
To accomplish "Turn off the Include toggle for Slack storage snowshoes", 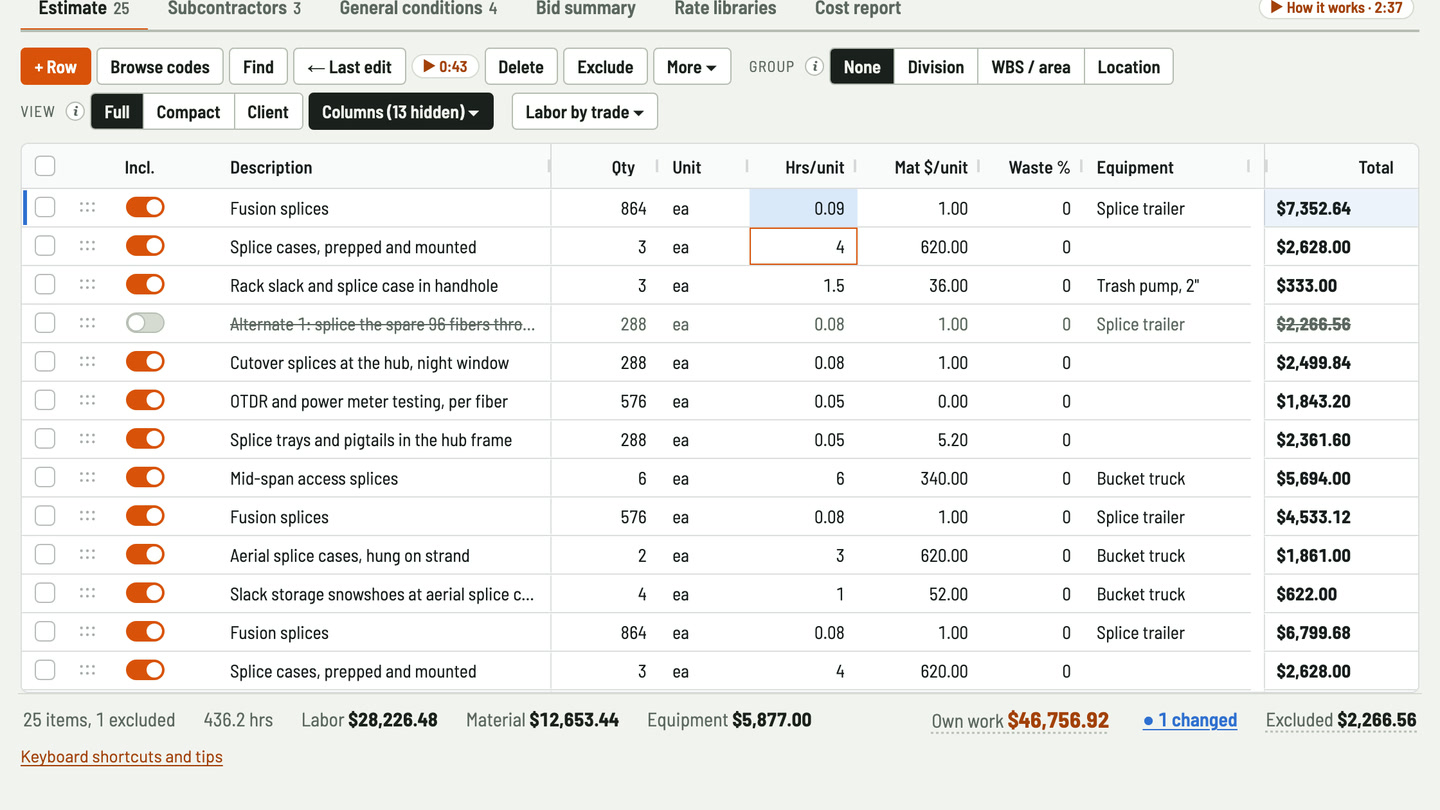I will point(145,593).
